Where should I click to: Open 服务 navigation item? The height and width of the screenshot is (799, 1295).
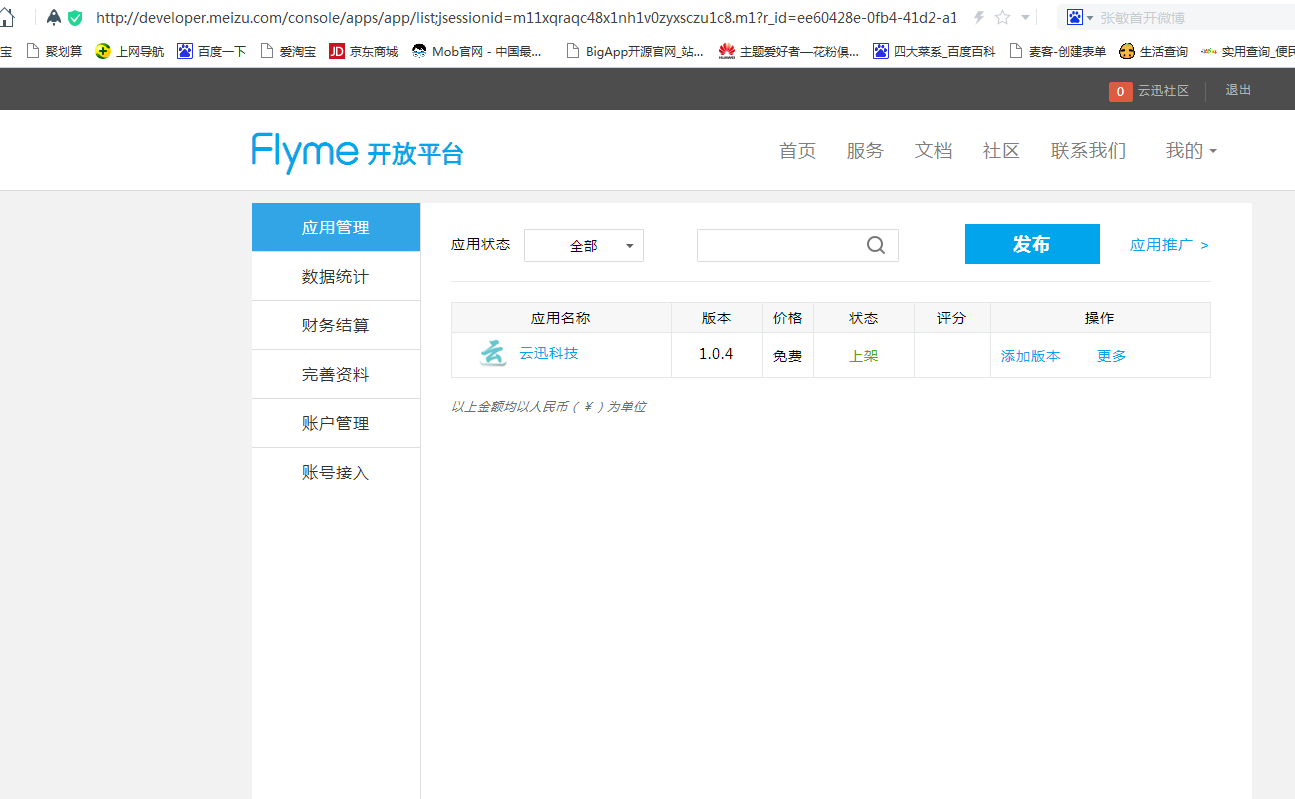(x=865, y=151)
